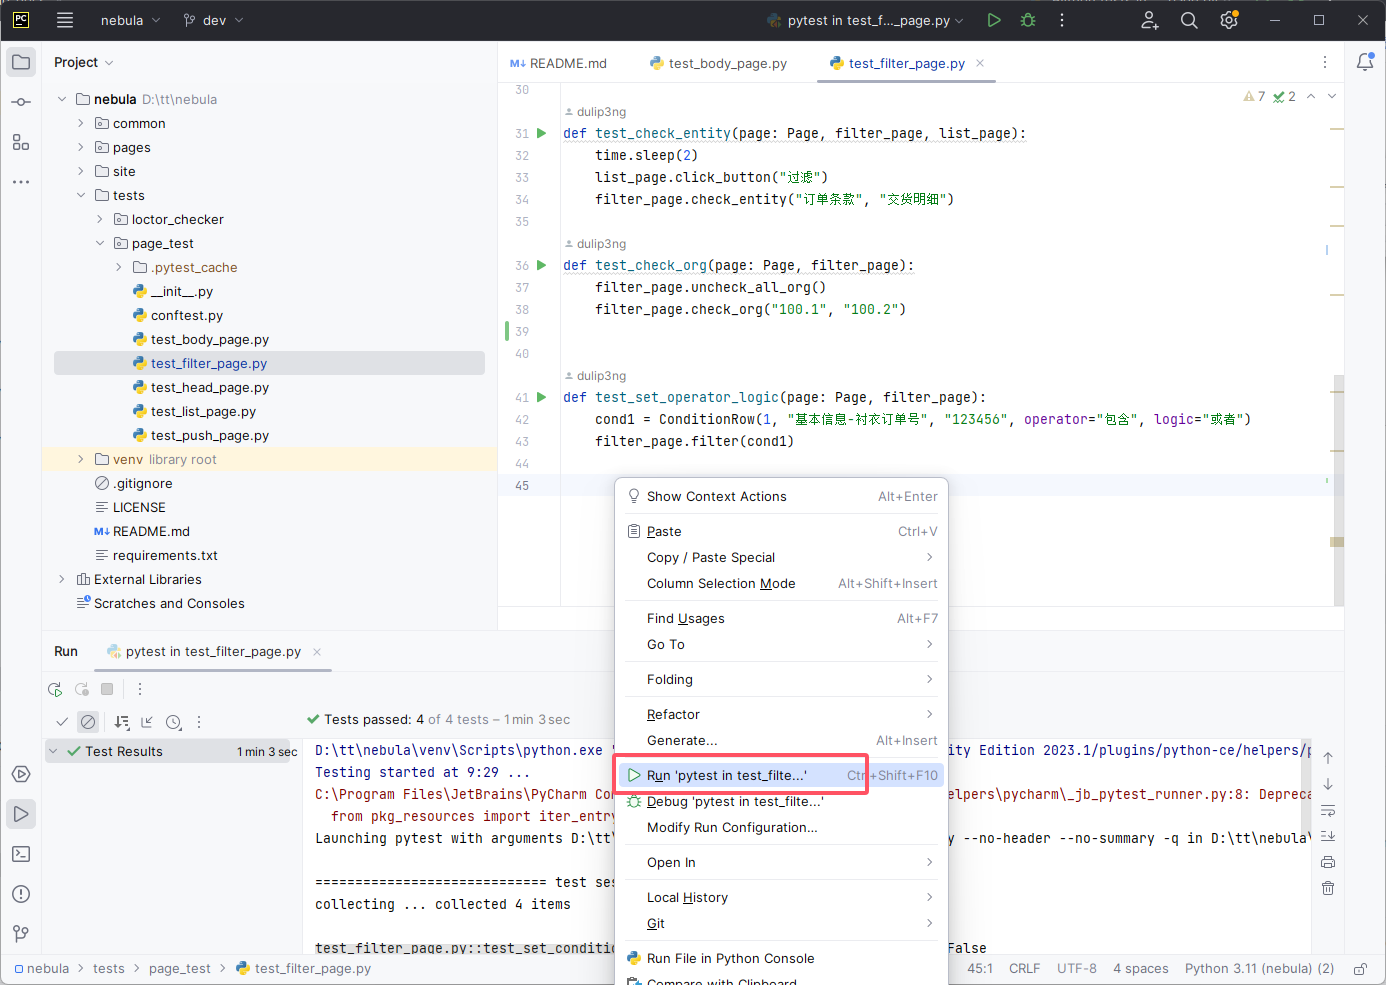
Task: Select Modify Run Configuration entry
Action: [782, 827]
